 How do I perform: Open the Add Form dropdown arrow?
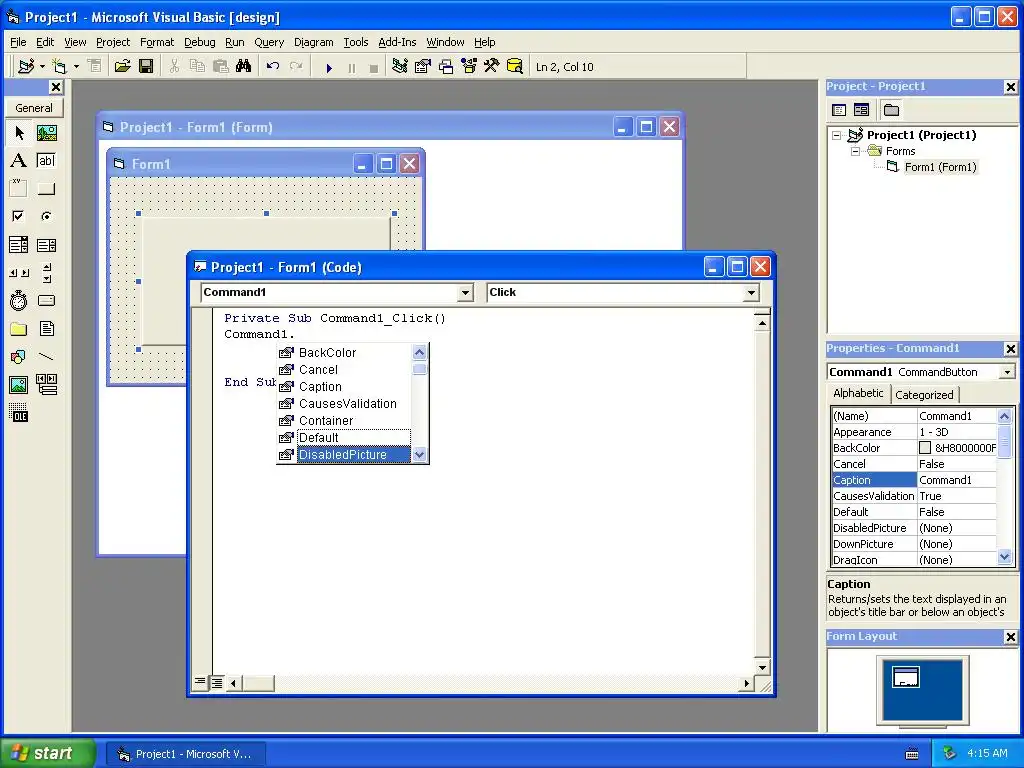coord(76,67)
